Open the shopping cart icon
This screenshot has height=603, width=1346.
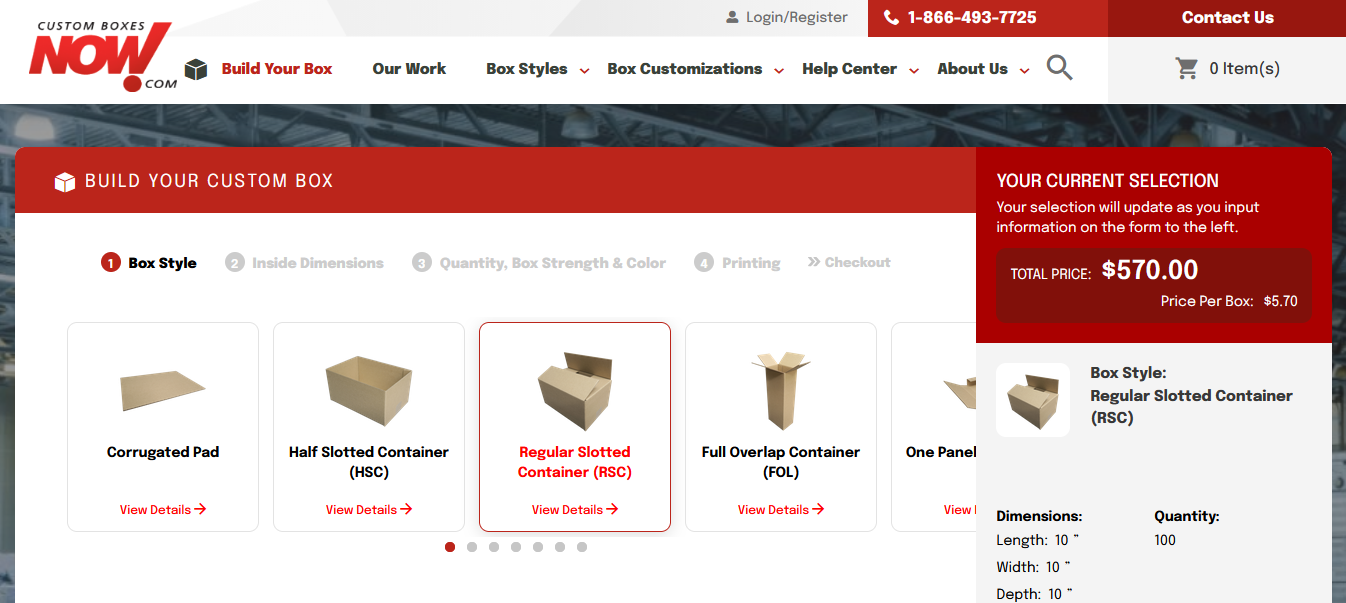coord(1187,68)
